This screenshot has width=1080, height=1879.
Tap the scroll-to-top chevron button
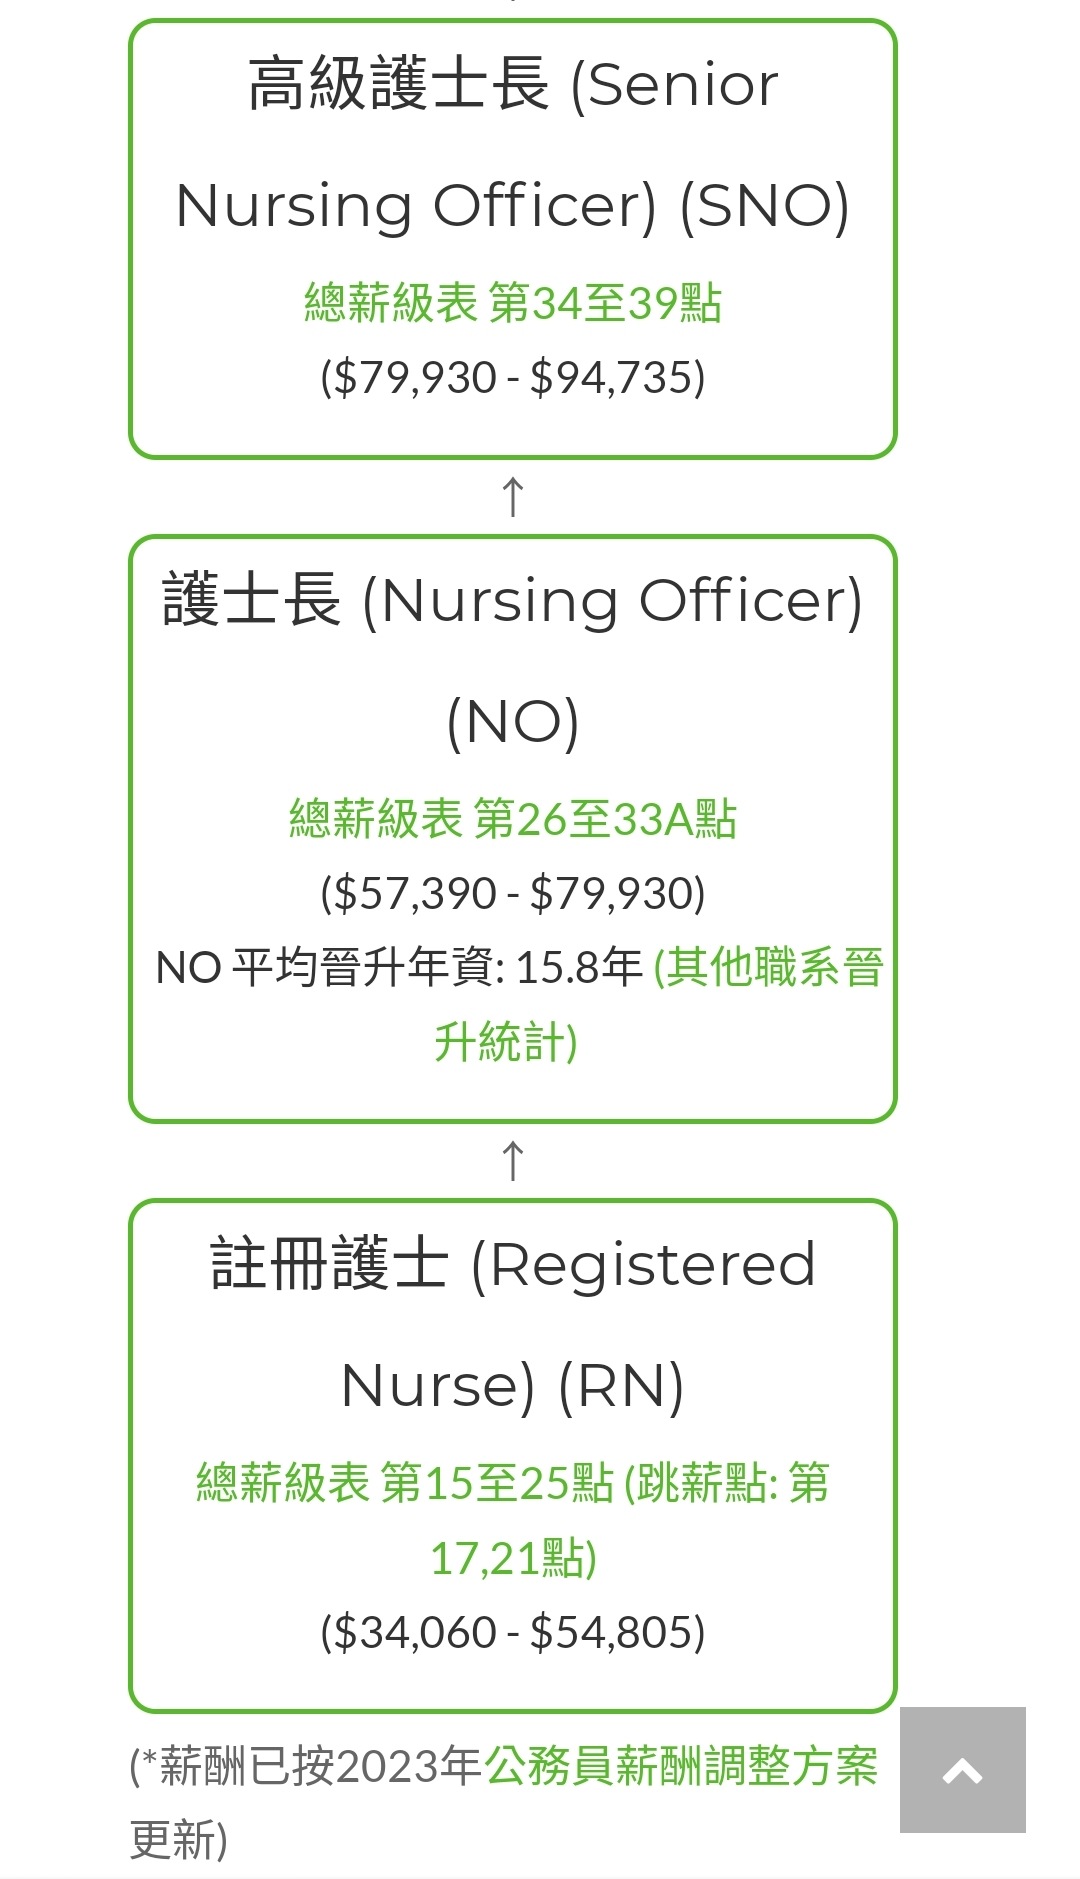(962, 1769)
